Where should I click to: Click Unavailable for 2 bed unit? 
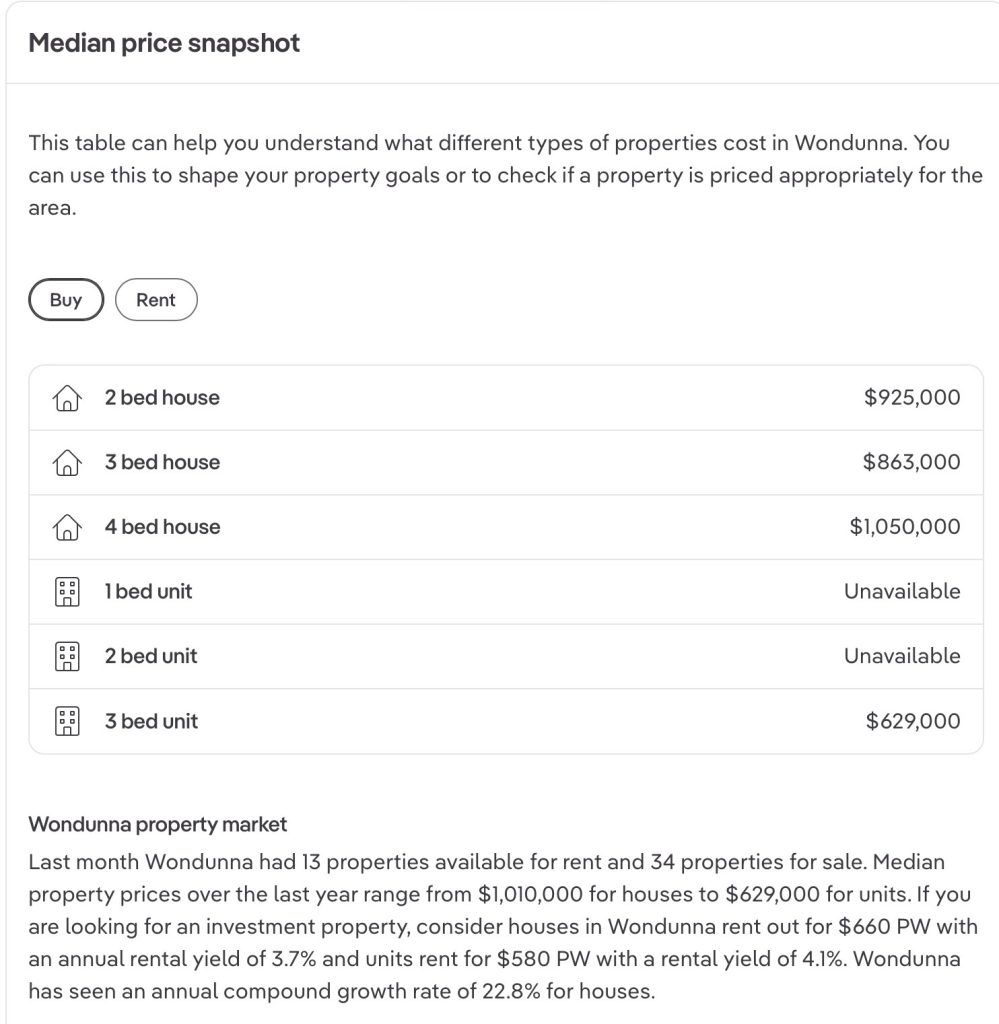[x=902, y=656]
